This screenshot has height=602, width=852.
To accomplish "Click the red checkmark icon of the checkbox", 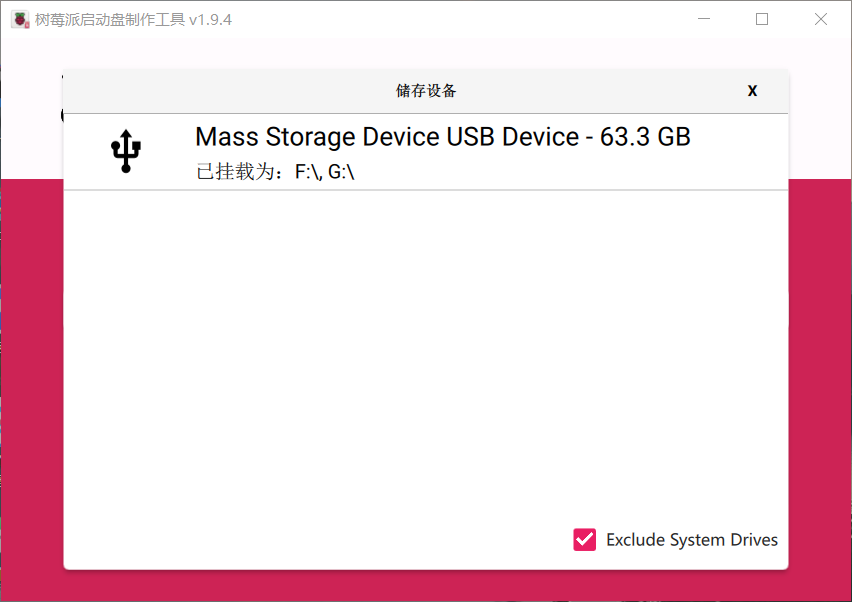I will point(584,539).
